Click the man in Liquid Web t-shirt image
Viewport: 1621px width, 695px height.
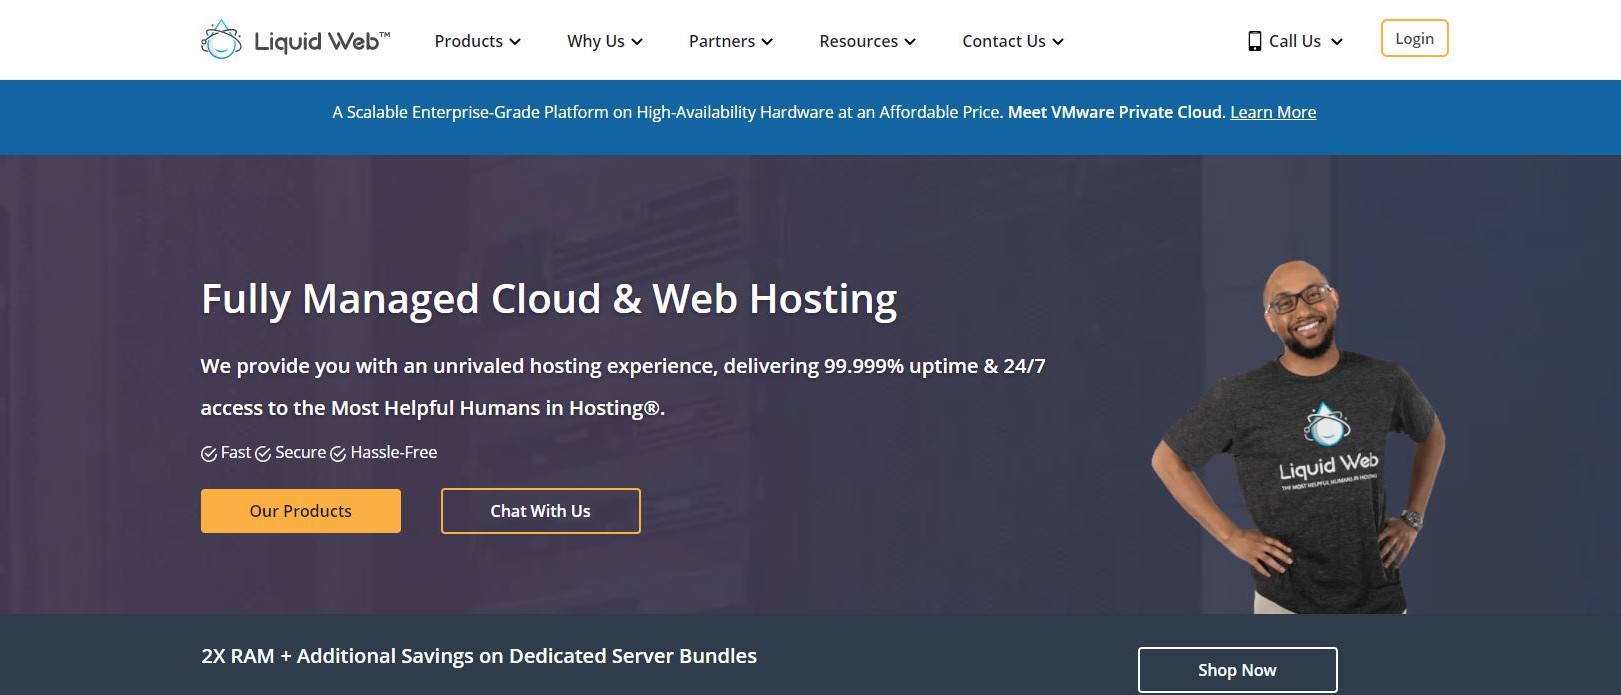tap(1300, 437)
